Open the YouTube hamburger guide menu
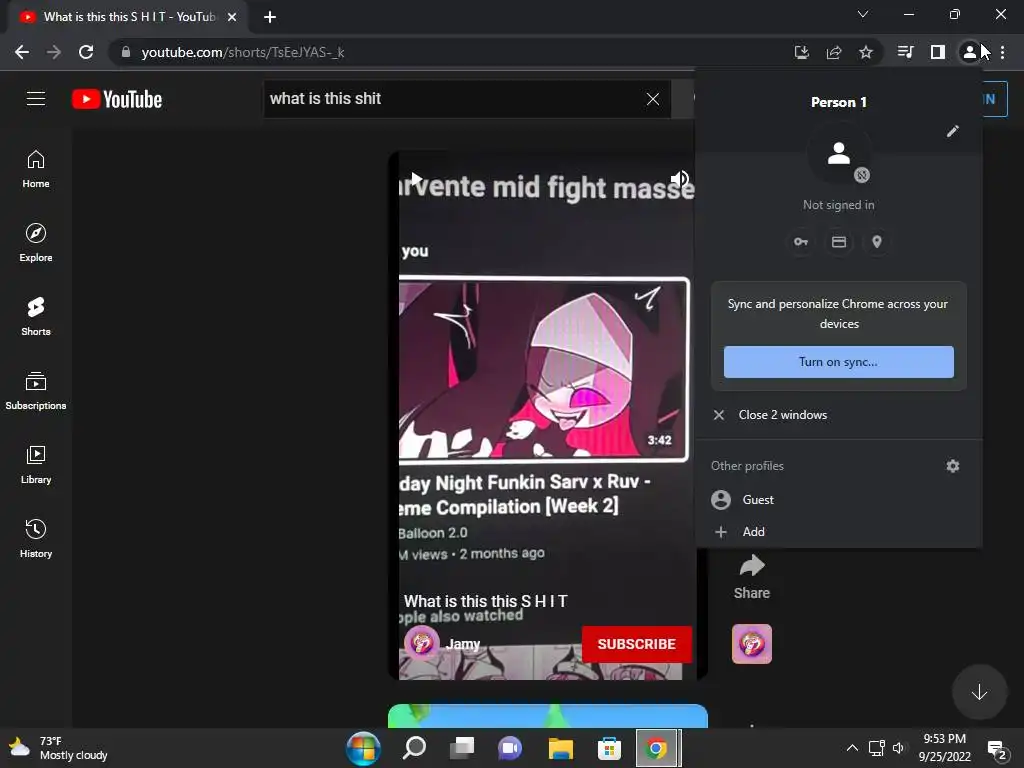 coord(36,99)
